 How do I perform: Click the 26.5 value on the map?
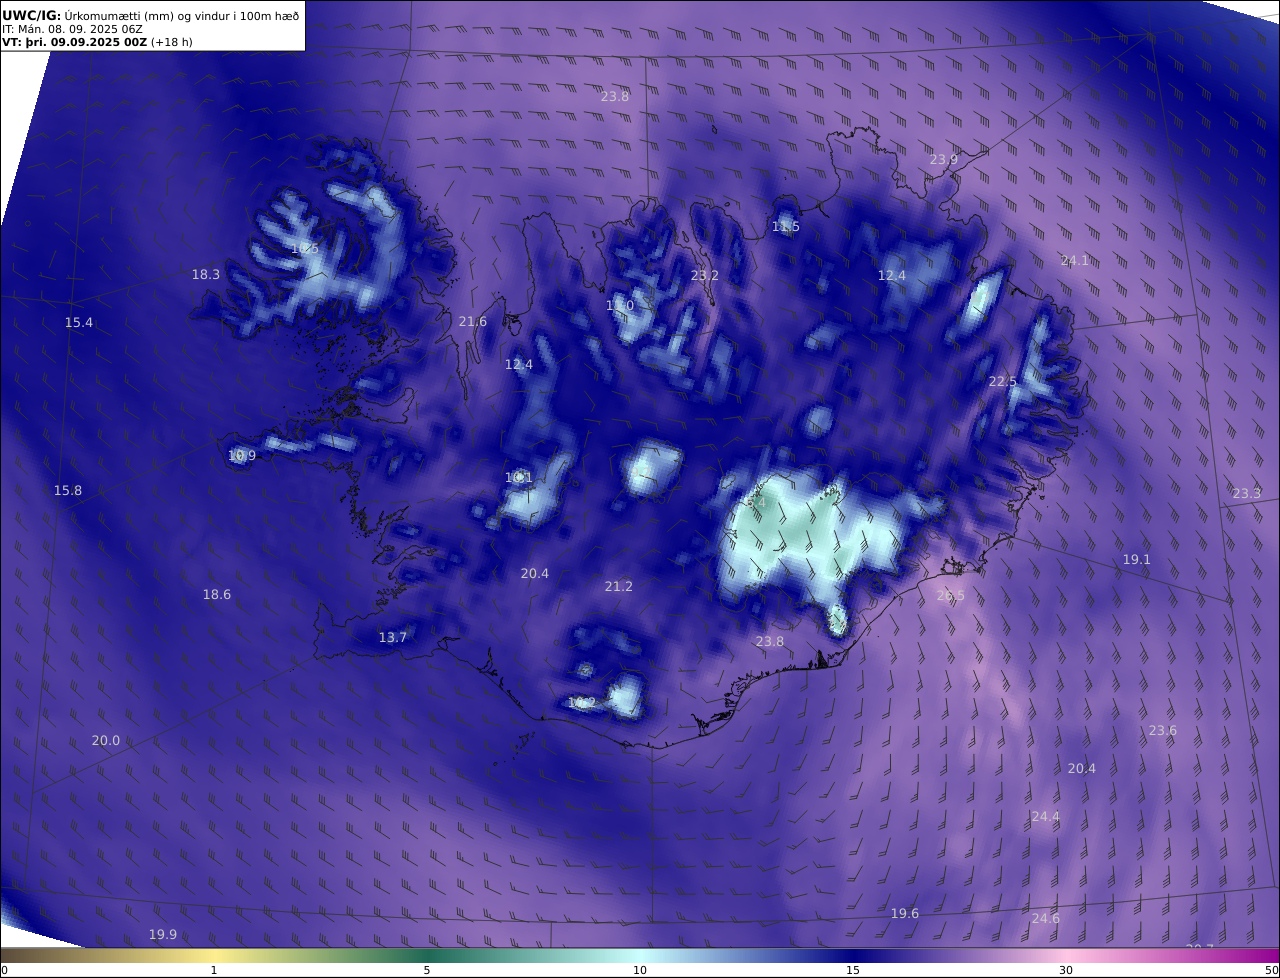point(951,596)
